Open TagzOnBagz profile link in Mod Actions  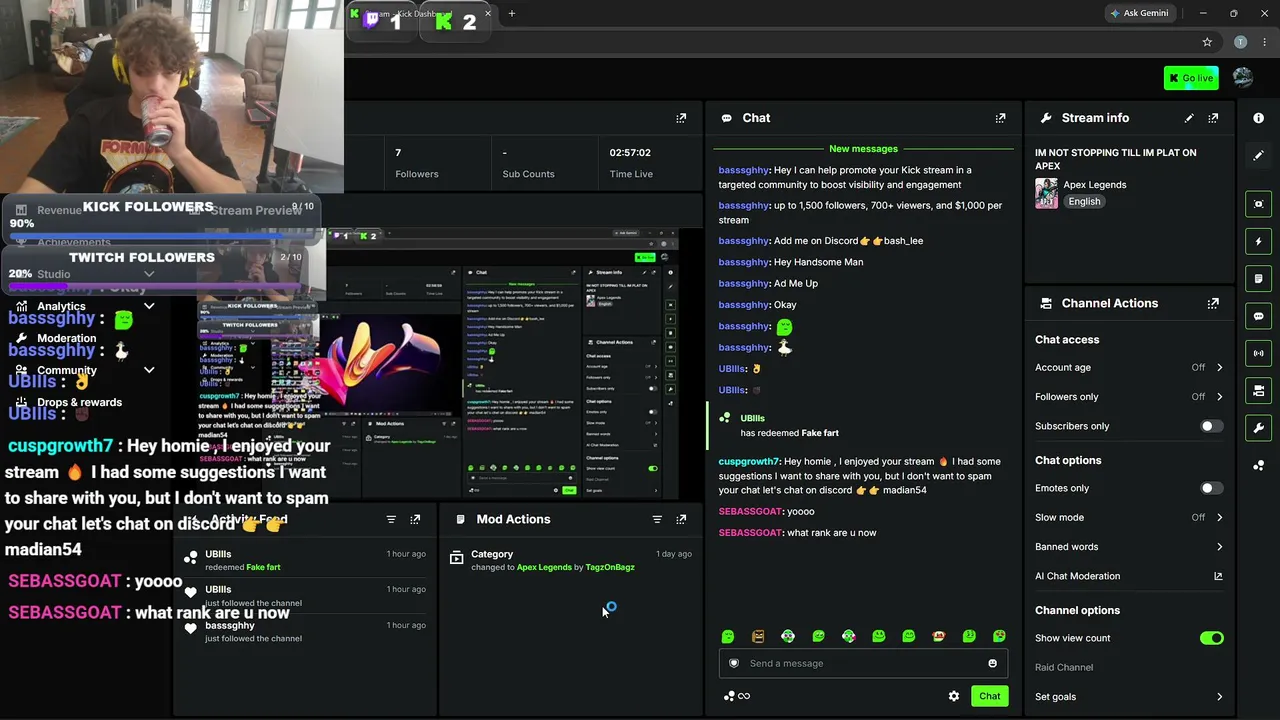click(610, 567)
